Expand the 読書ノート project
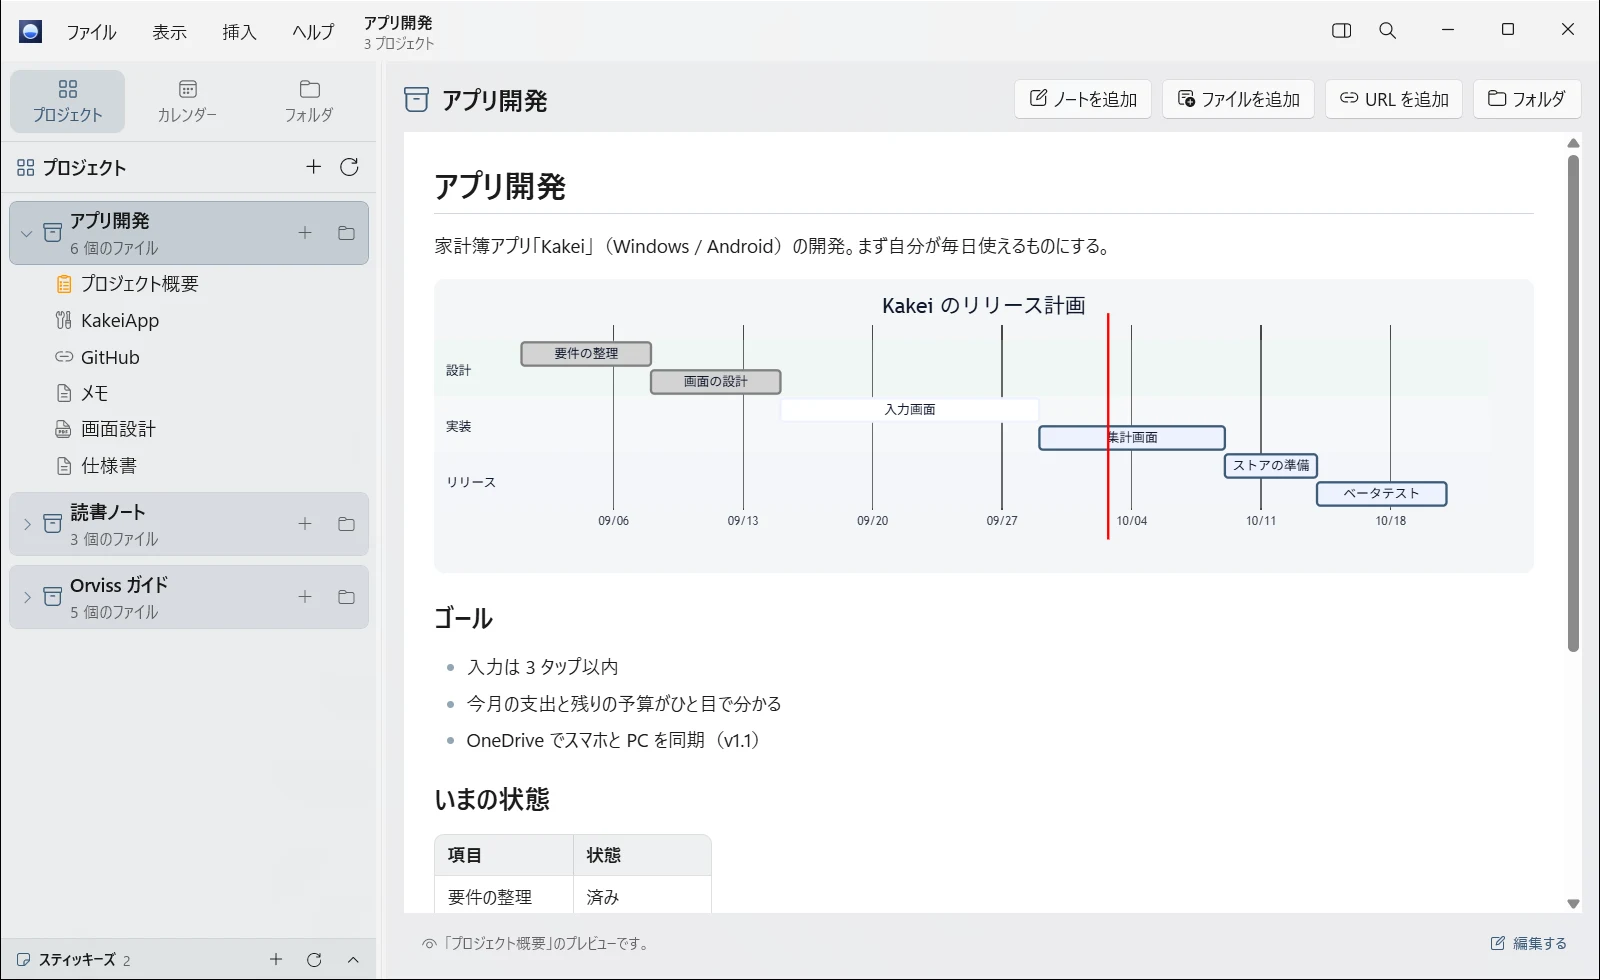 click(27, 524)
